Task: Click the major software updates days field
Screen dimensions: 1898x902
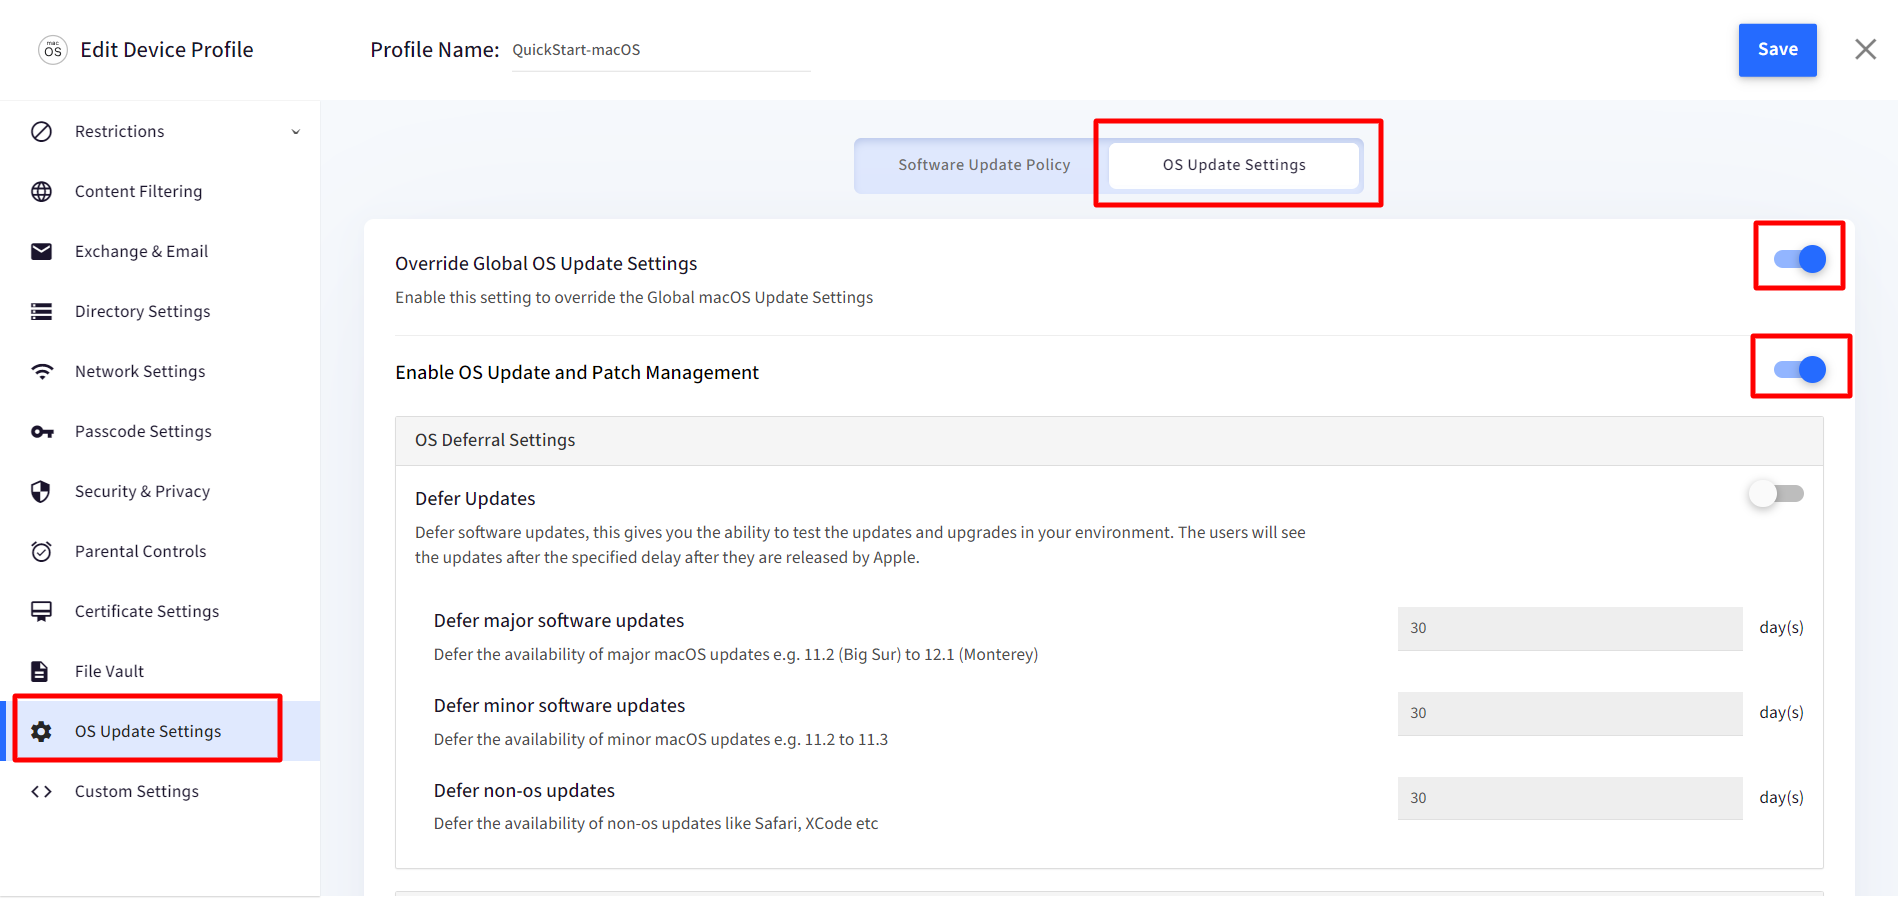Action: tap(1569, 628)
